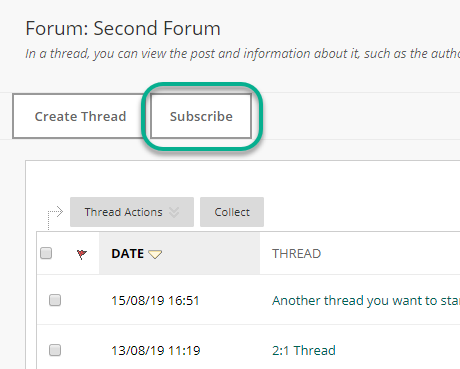This screenshot has width=460, height=369.
Task: Sort by the DATE column header
Action: 179,253
